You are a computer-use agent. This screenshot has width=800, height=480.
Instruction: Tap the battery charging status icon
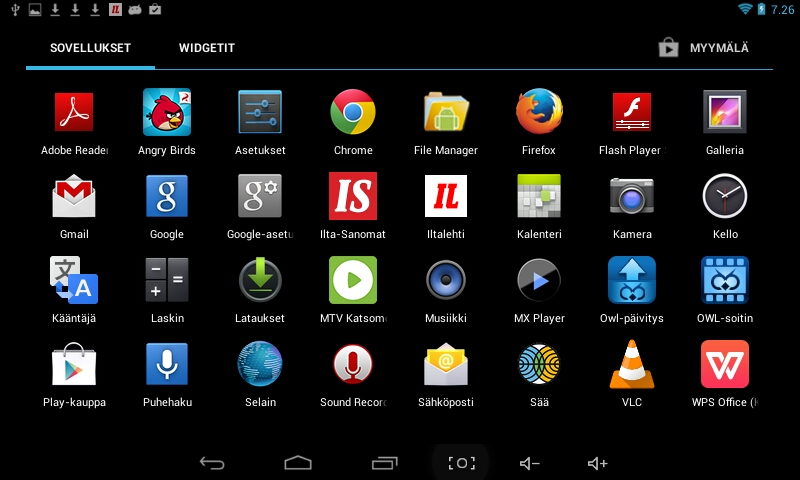pyautogui.click(x=761, y=9)
